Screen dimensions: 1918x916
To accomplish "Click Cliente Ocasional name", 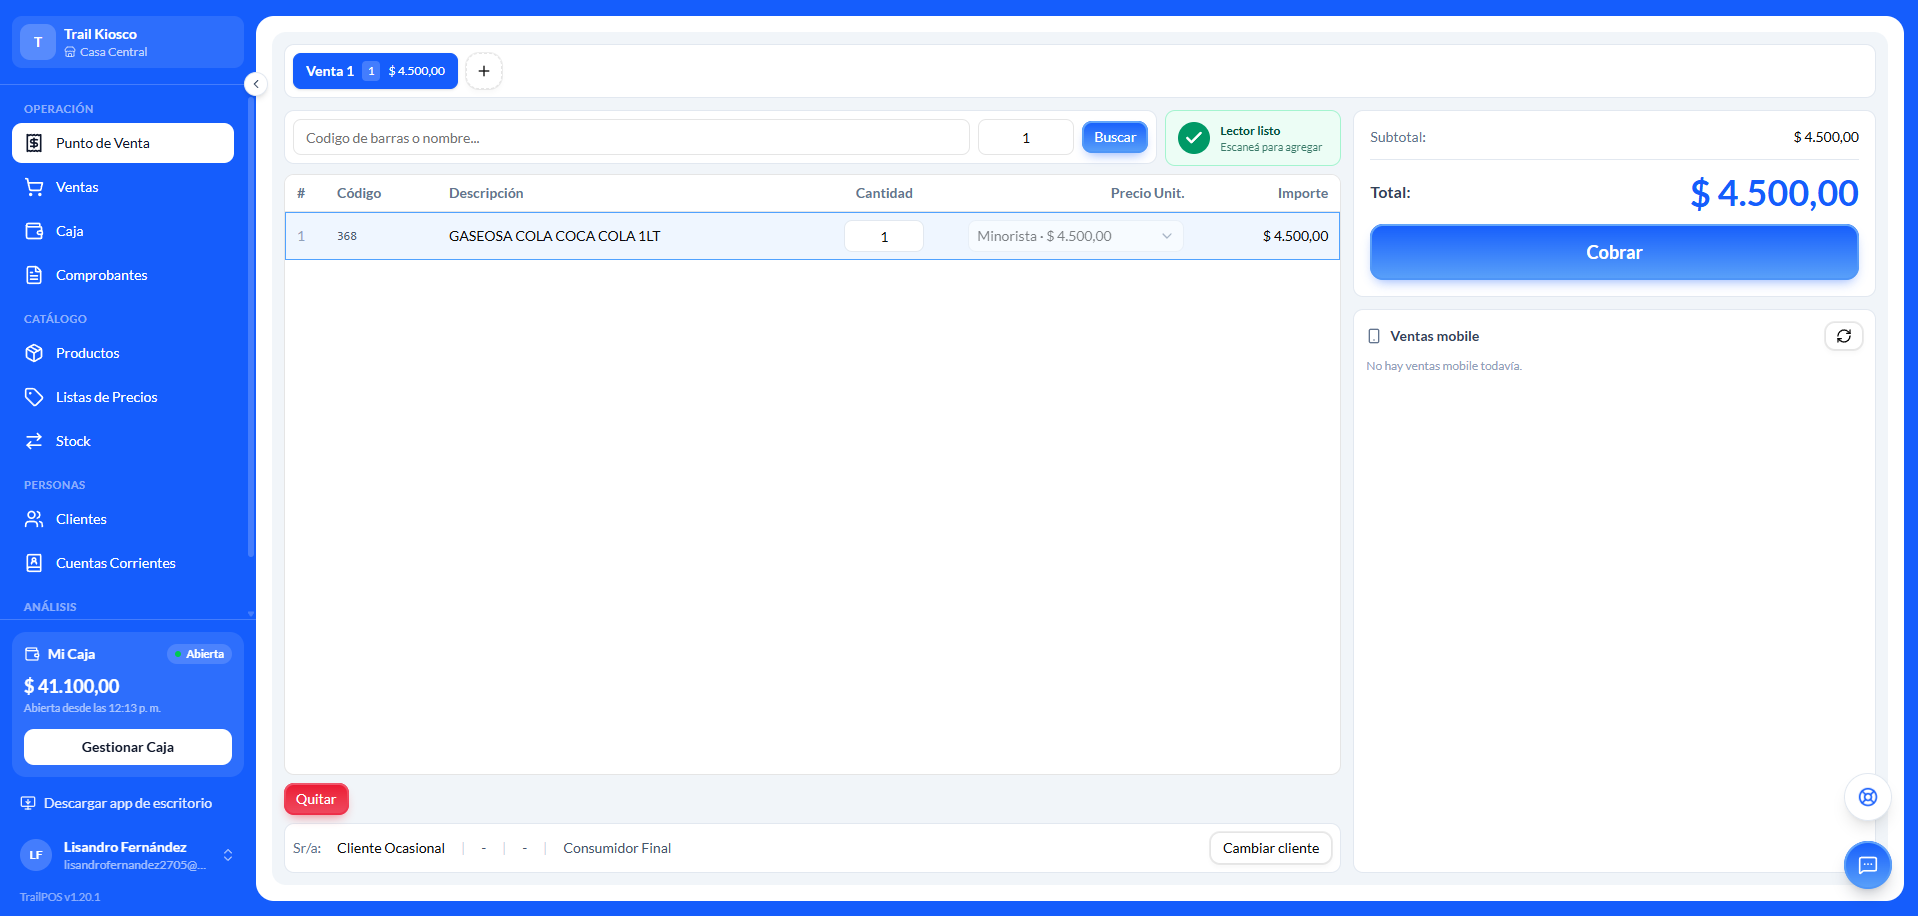I will tap(391, 848).
